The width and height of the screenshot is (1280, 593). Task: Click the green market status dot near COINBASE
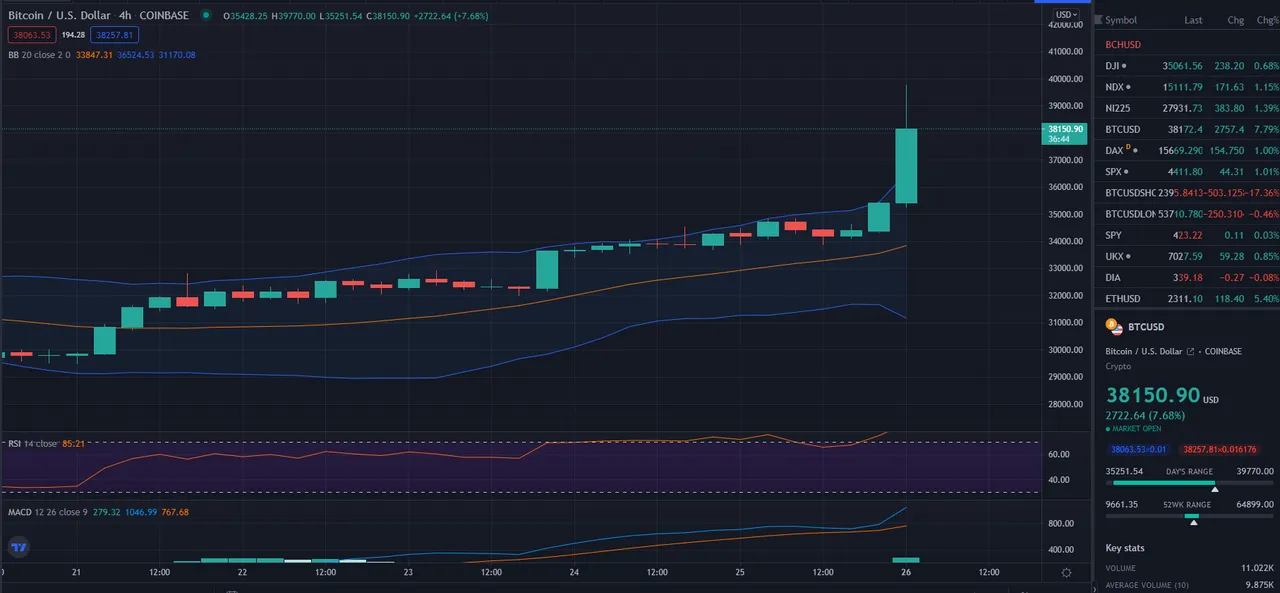206,15
